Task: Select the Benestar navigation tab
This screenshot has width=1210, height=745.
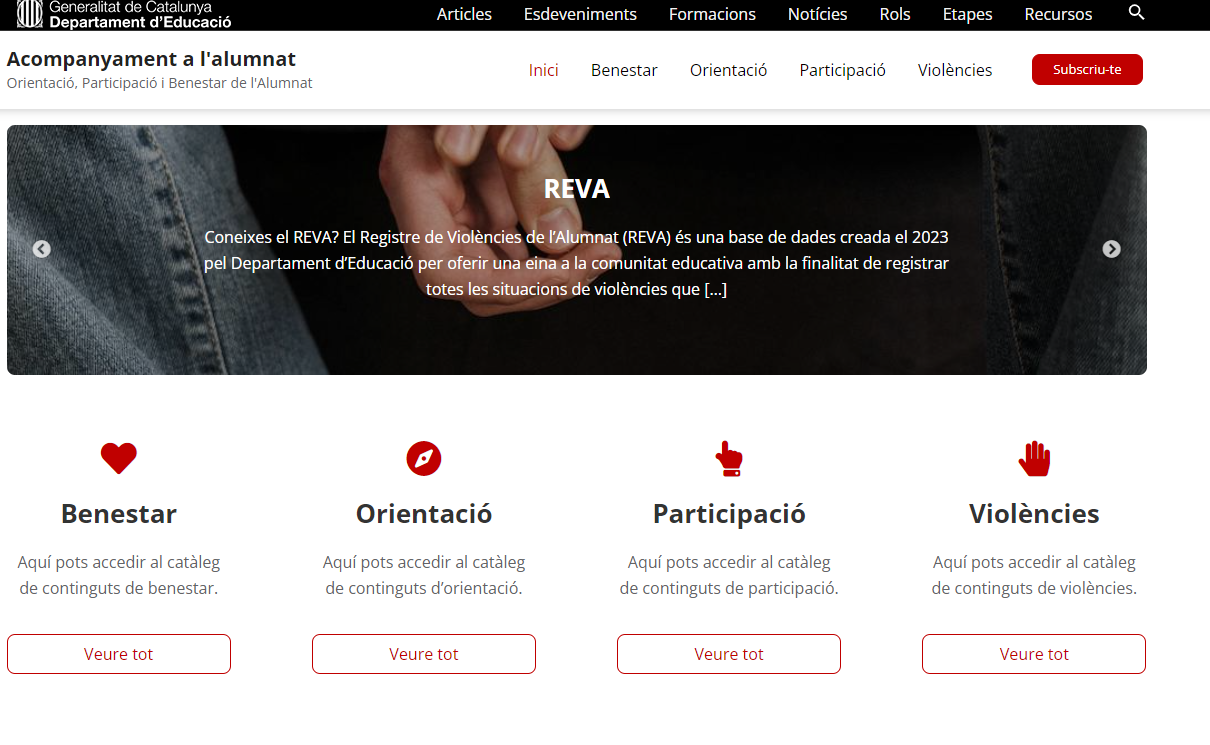Action: tap(624, 70)
